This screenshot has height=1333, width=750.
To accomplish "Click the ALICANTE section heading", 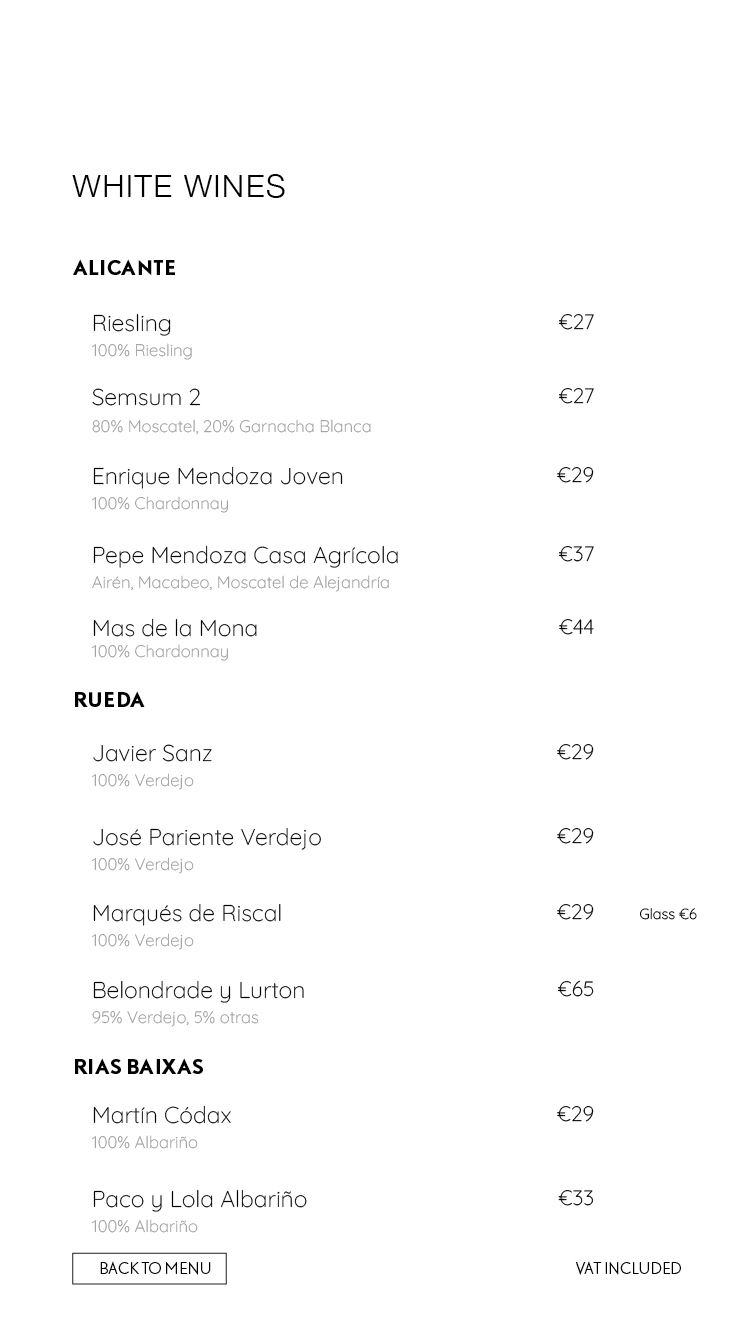I will (124, 269).
